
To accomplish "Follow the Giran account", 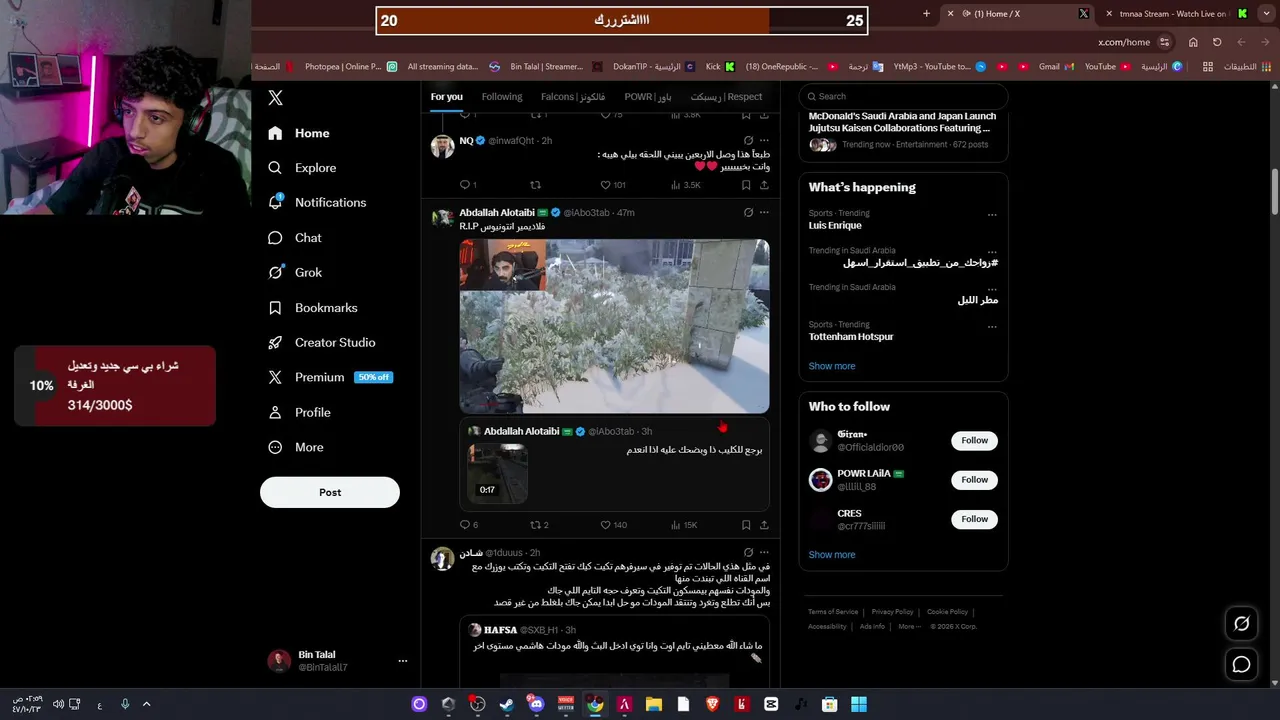I will tap(974, 440).
